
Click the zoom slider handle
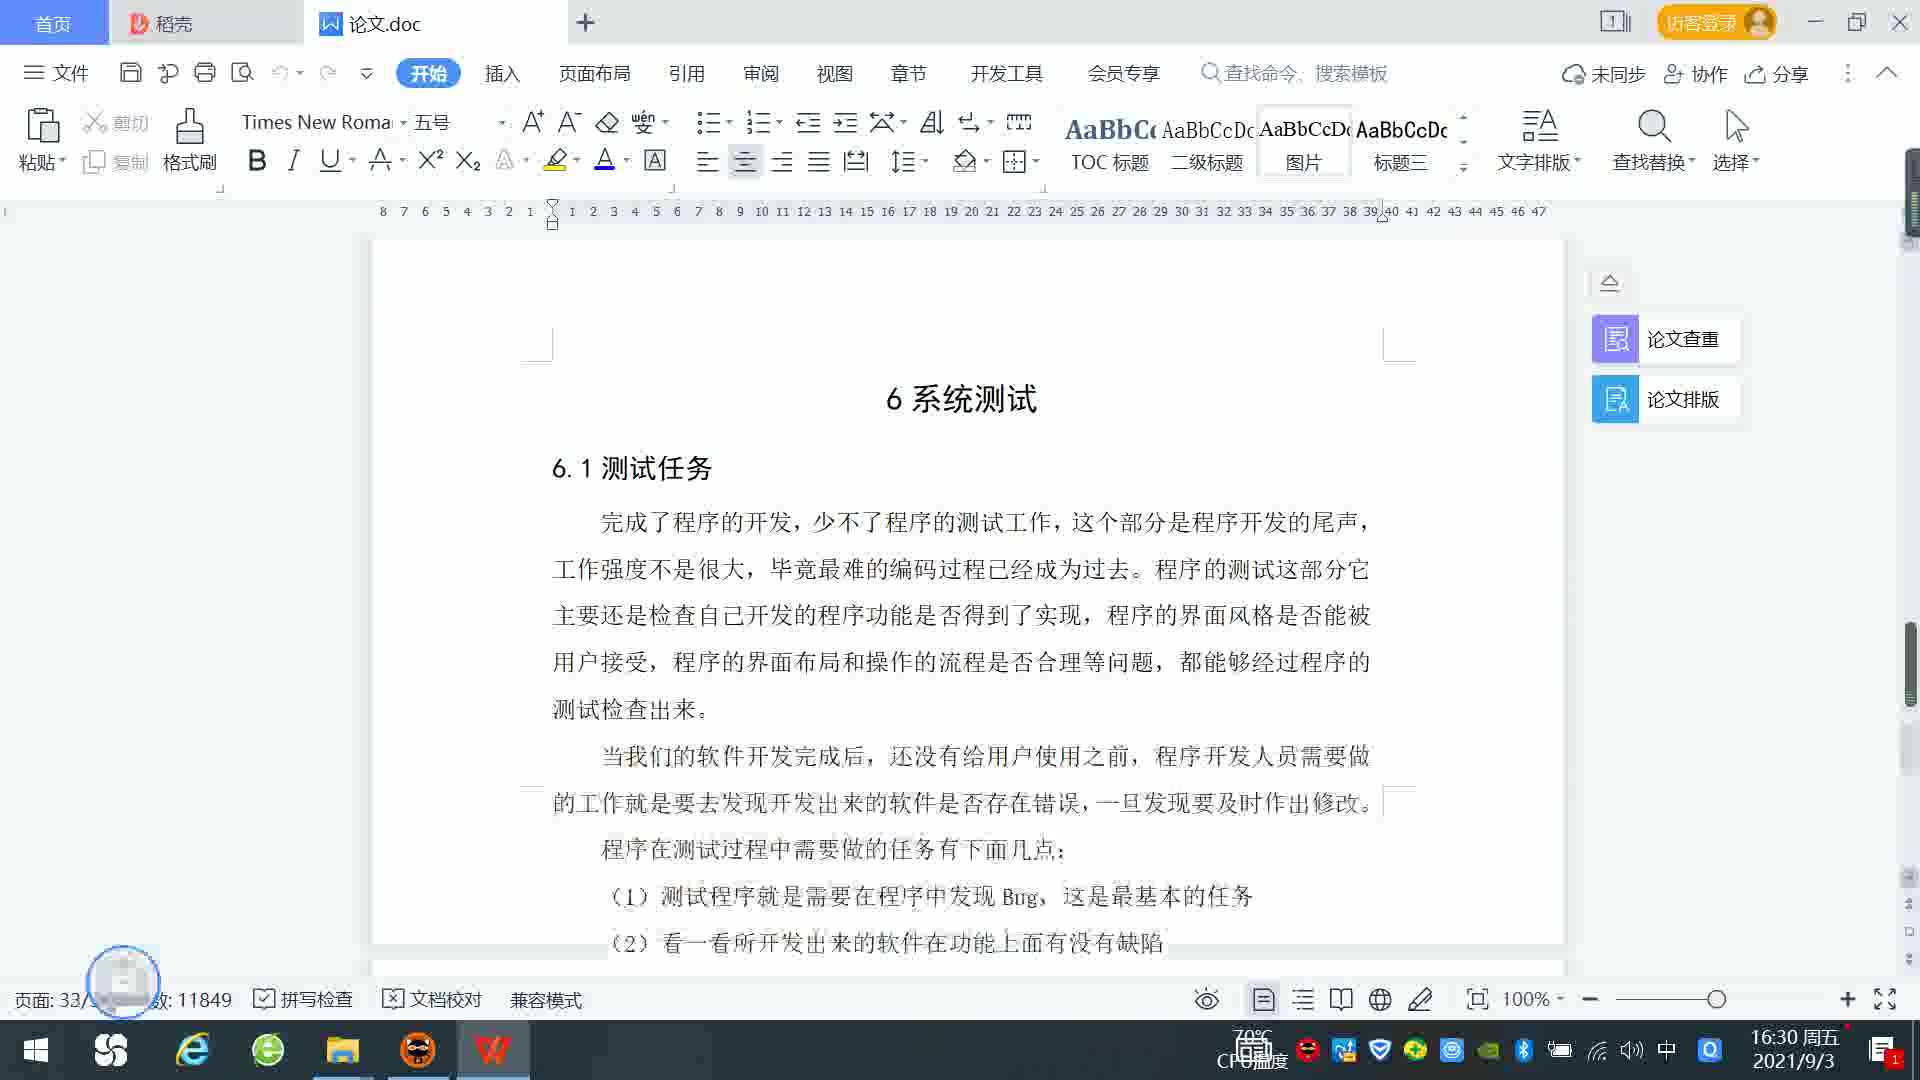(x=1716, y=1000)
